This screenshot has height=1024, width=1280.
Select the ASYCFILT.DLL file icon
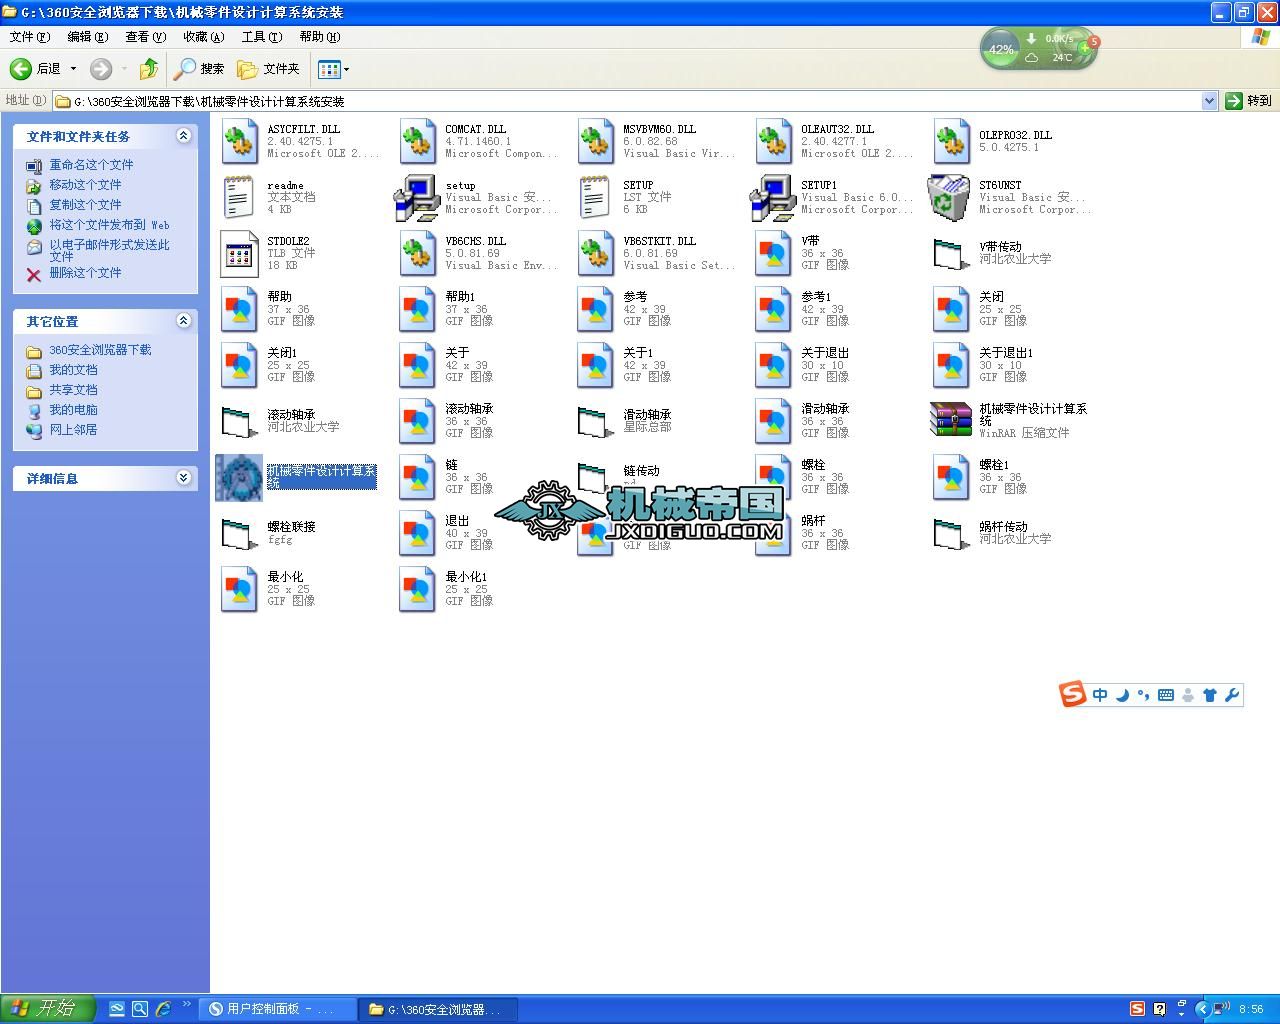[239, 141]
